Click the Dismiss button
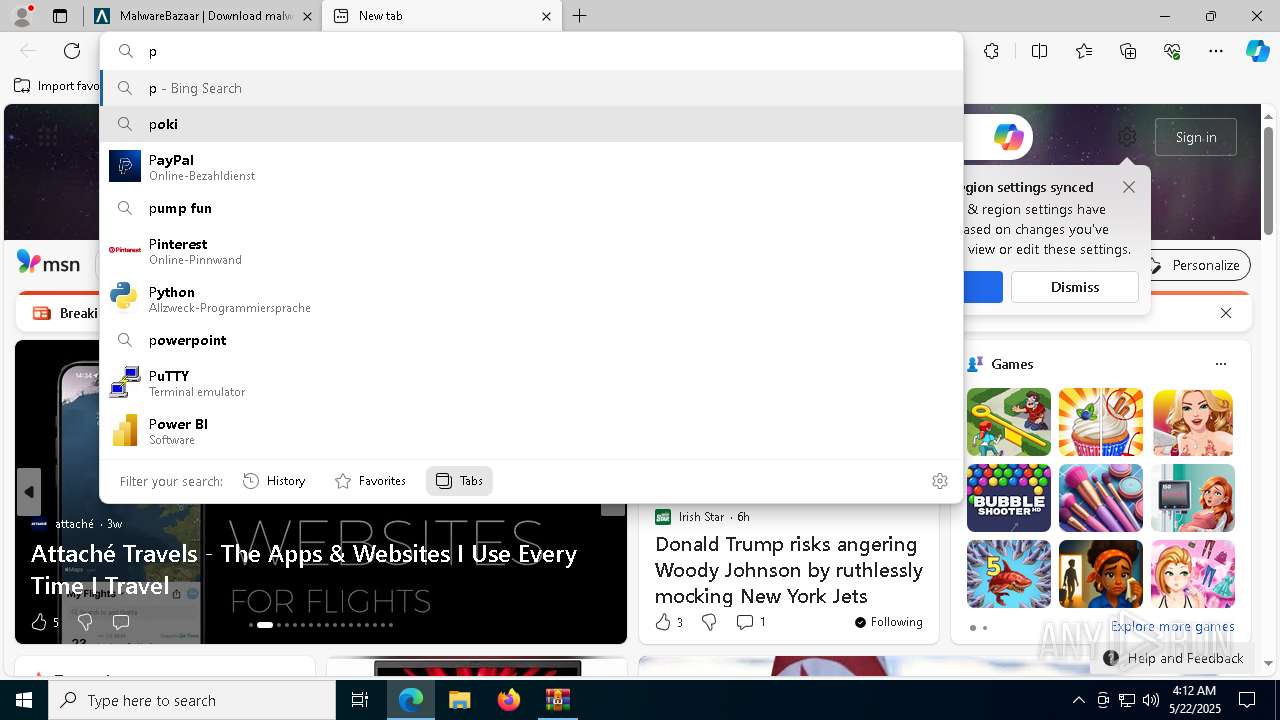 1075,287
